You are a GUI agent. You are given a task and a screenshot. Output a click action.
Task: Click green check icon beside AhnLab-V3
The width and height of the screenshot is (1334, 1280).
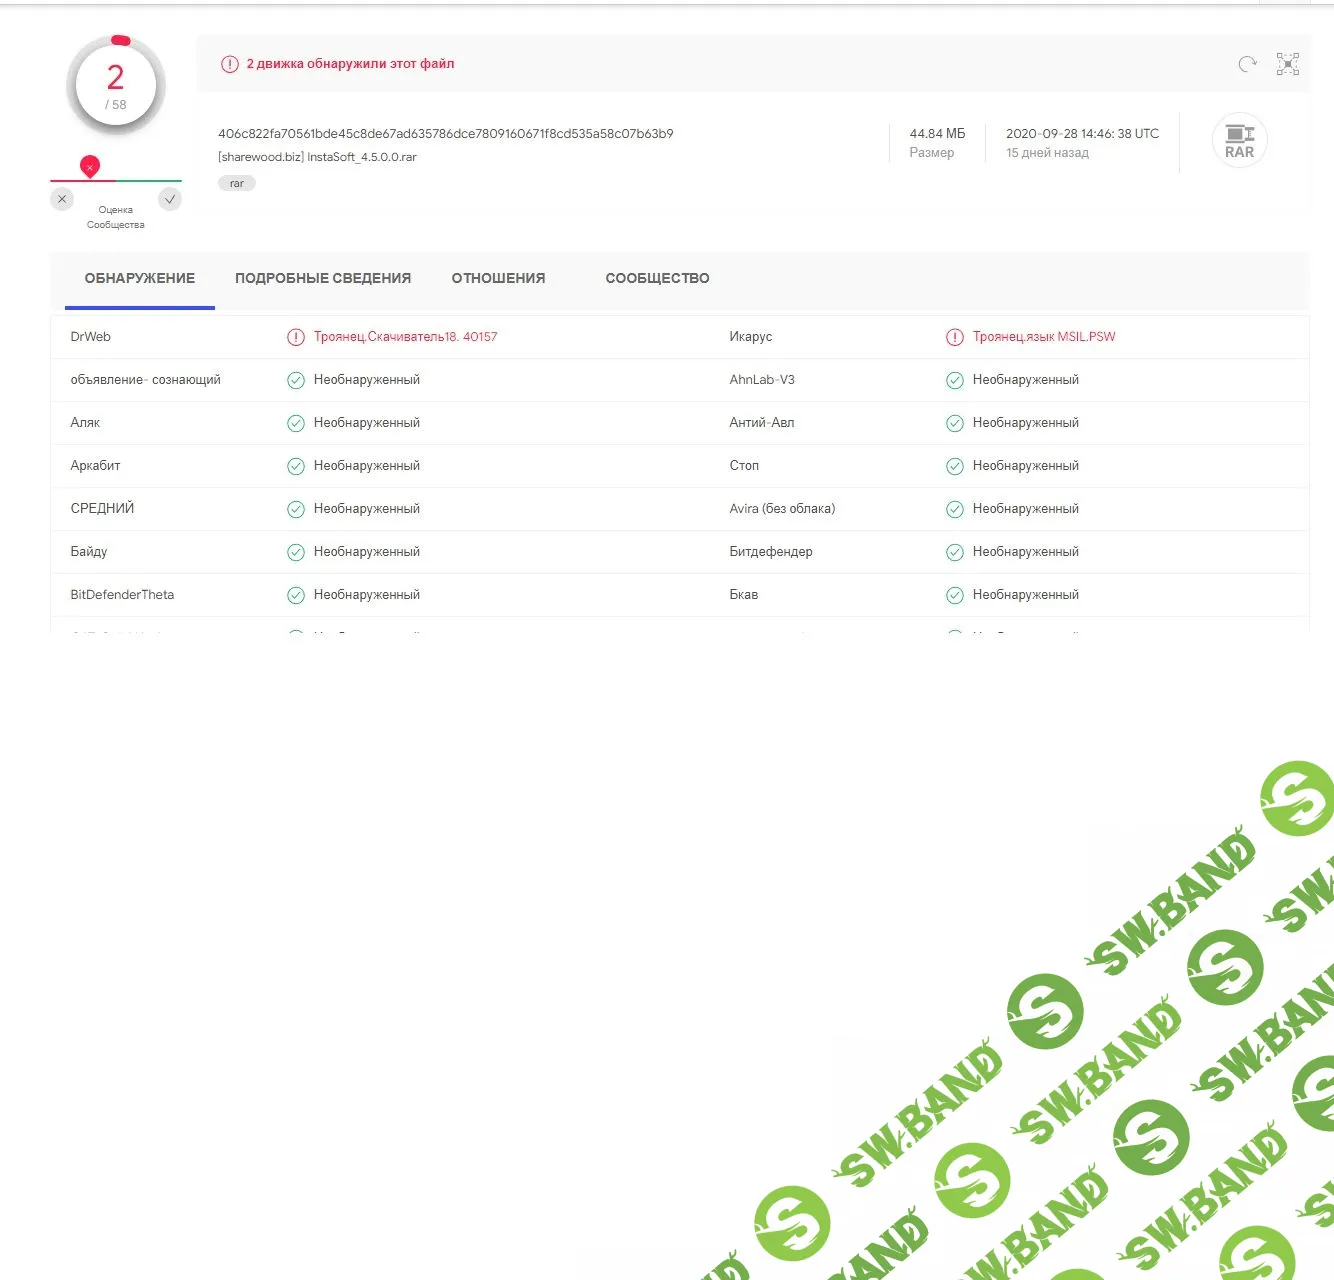[955, 380]
